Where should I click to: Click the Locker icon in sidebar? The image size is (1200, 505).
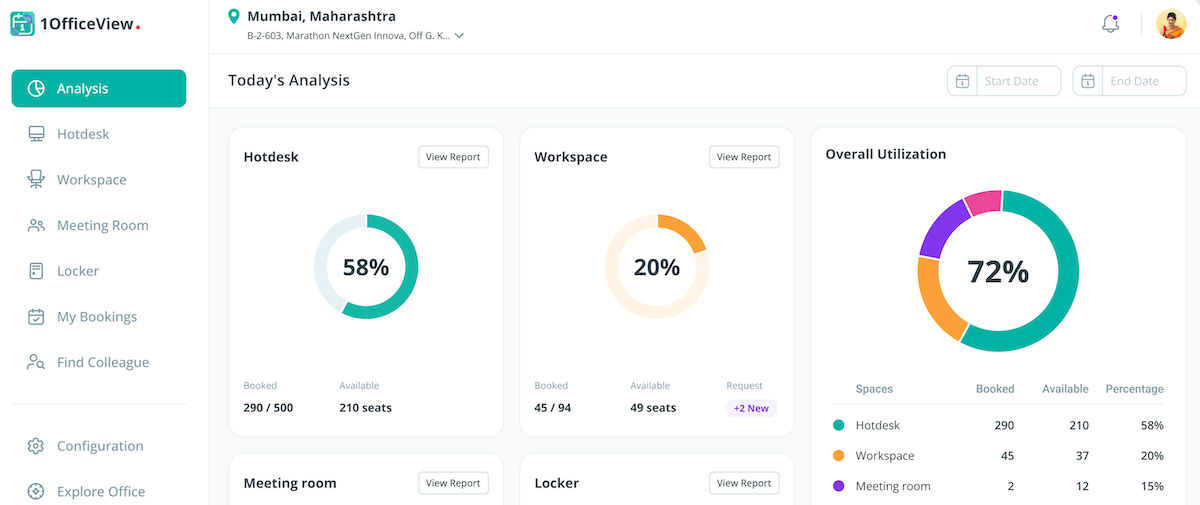click(36, 271)
